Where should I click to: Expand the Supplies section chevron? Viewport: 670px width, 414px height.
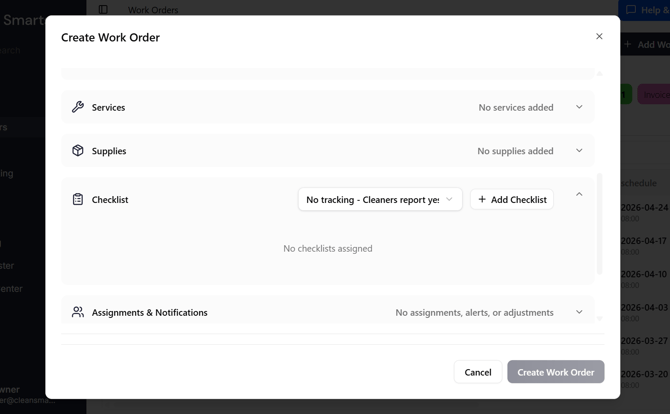[x=579, y=151]
